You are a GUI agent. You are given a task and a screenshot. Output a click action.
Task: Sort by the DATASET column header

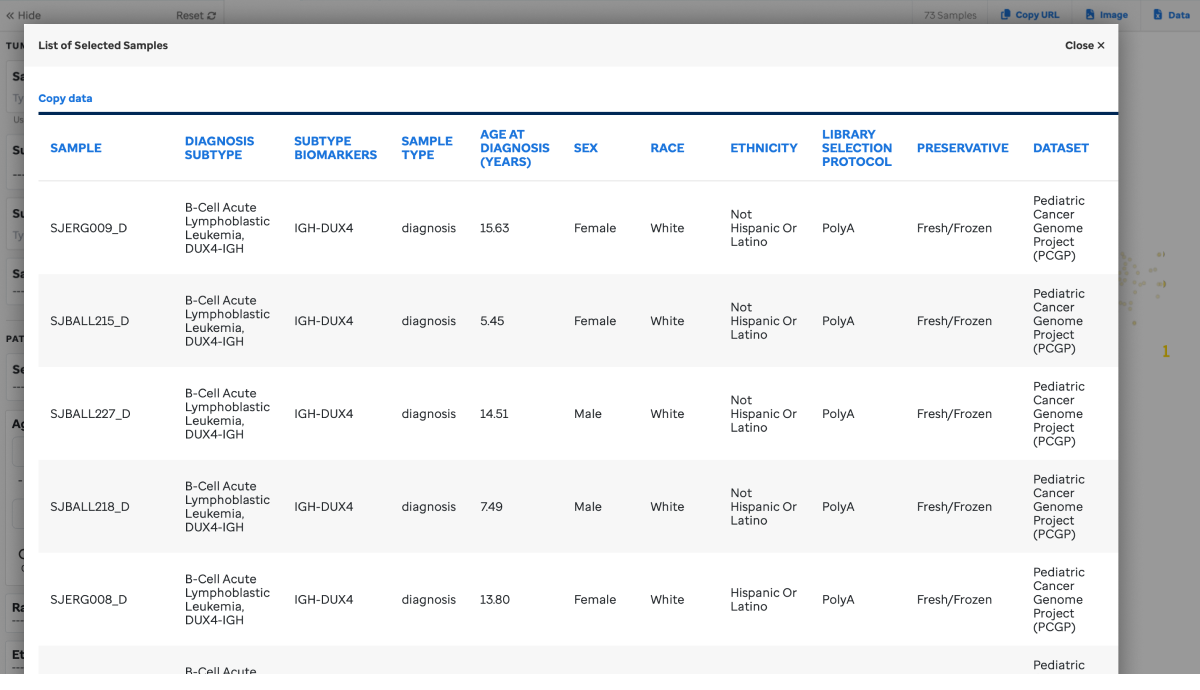coord(1061,148)
